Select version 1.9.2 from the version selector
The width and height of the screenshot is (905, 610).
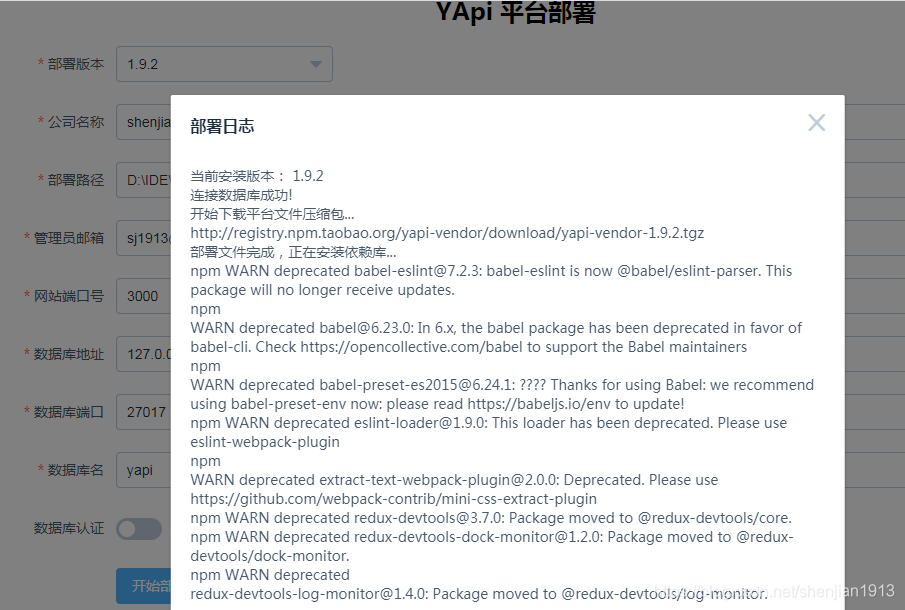point(224,63)
